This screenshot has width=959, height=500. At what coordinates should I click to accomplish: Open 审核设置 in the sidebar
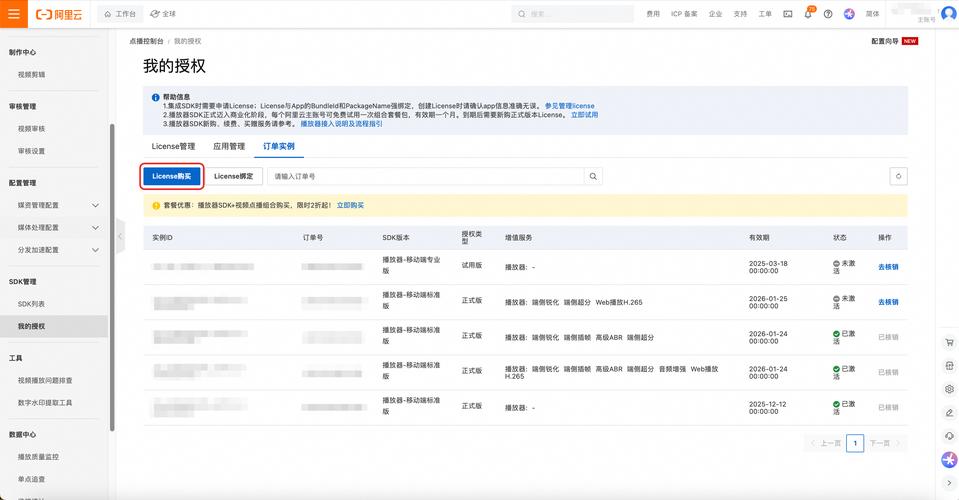point(31,151)
